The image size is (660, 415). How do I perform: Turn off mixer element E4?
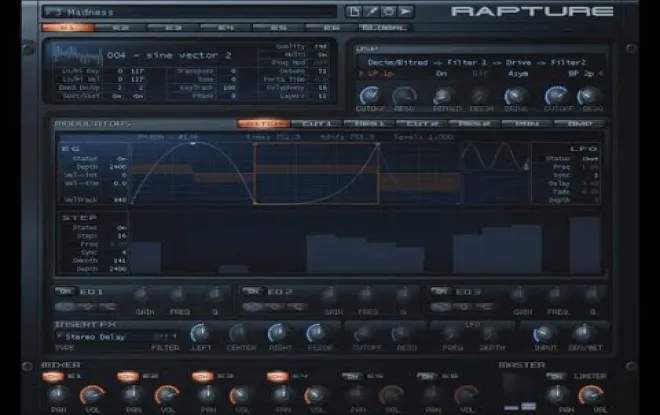click(277, 376)
